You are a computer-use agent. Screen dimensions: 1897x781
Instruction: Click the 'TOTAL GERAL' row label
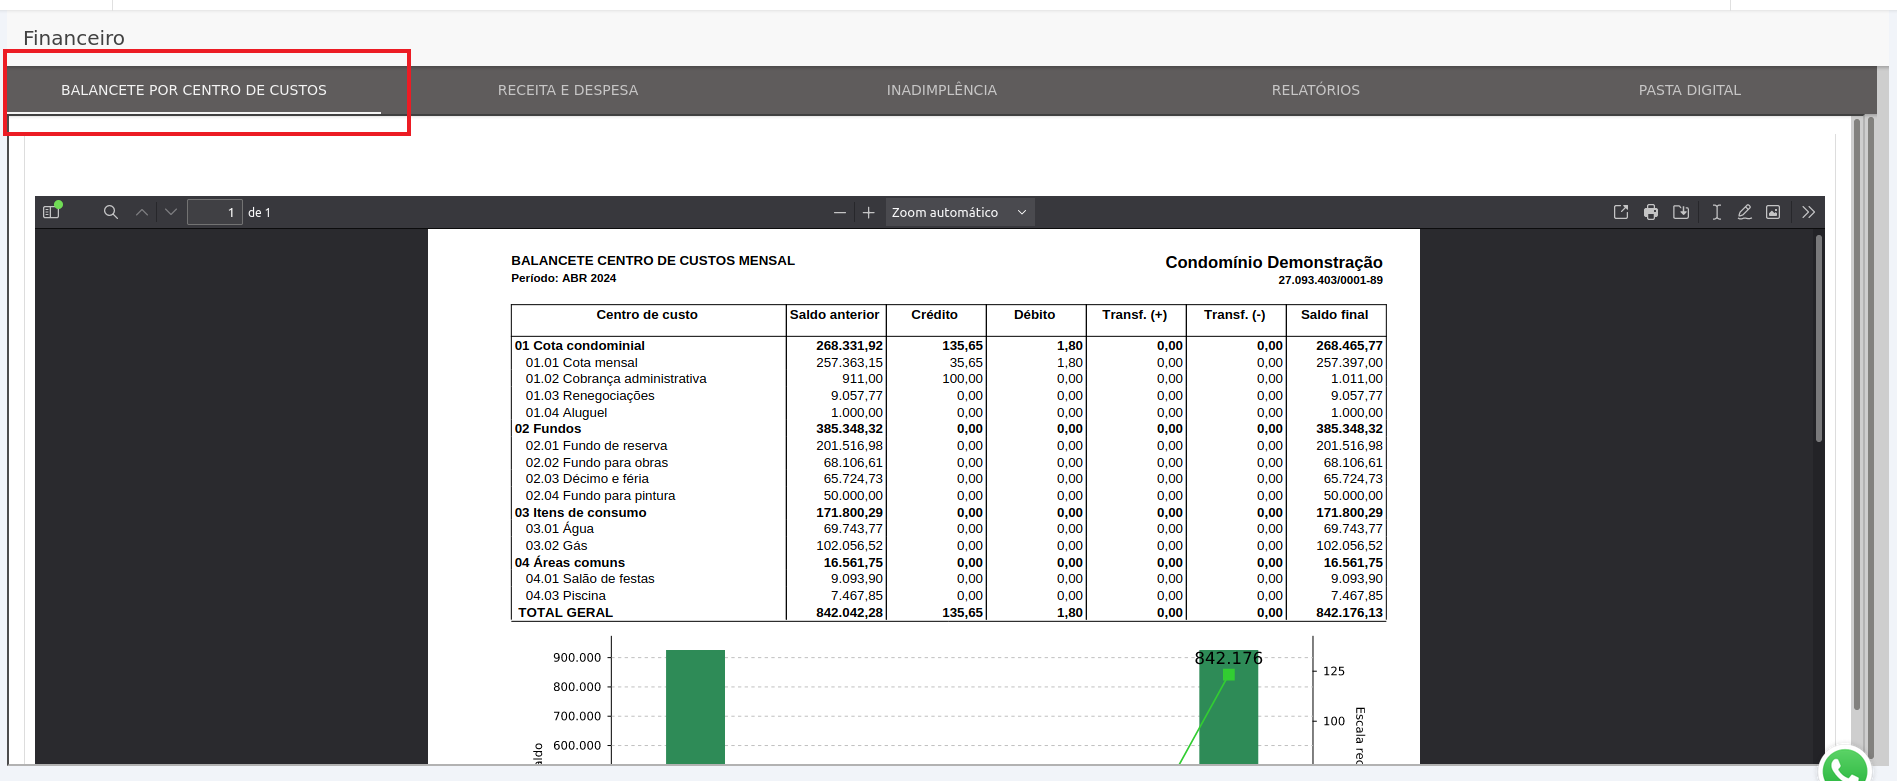pyautogui.click(x=565, y=613)
